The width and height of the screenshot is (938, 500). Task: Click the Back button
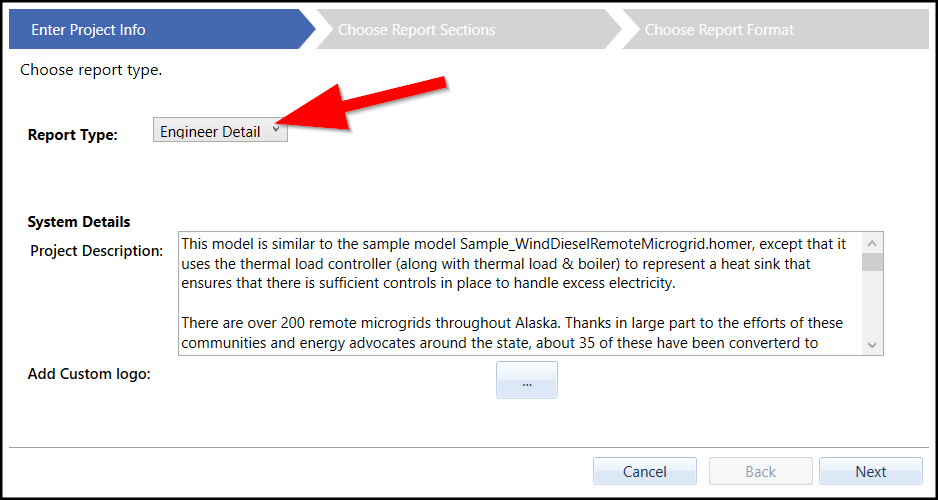[760, 471]
